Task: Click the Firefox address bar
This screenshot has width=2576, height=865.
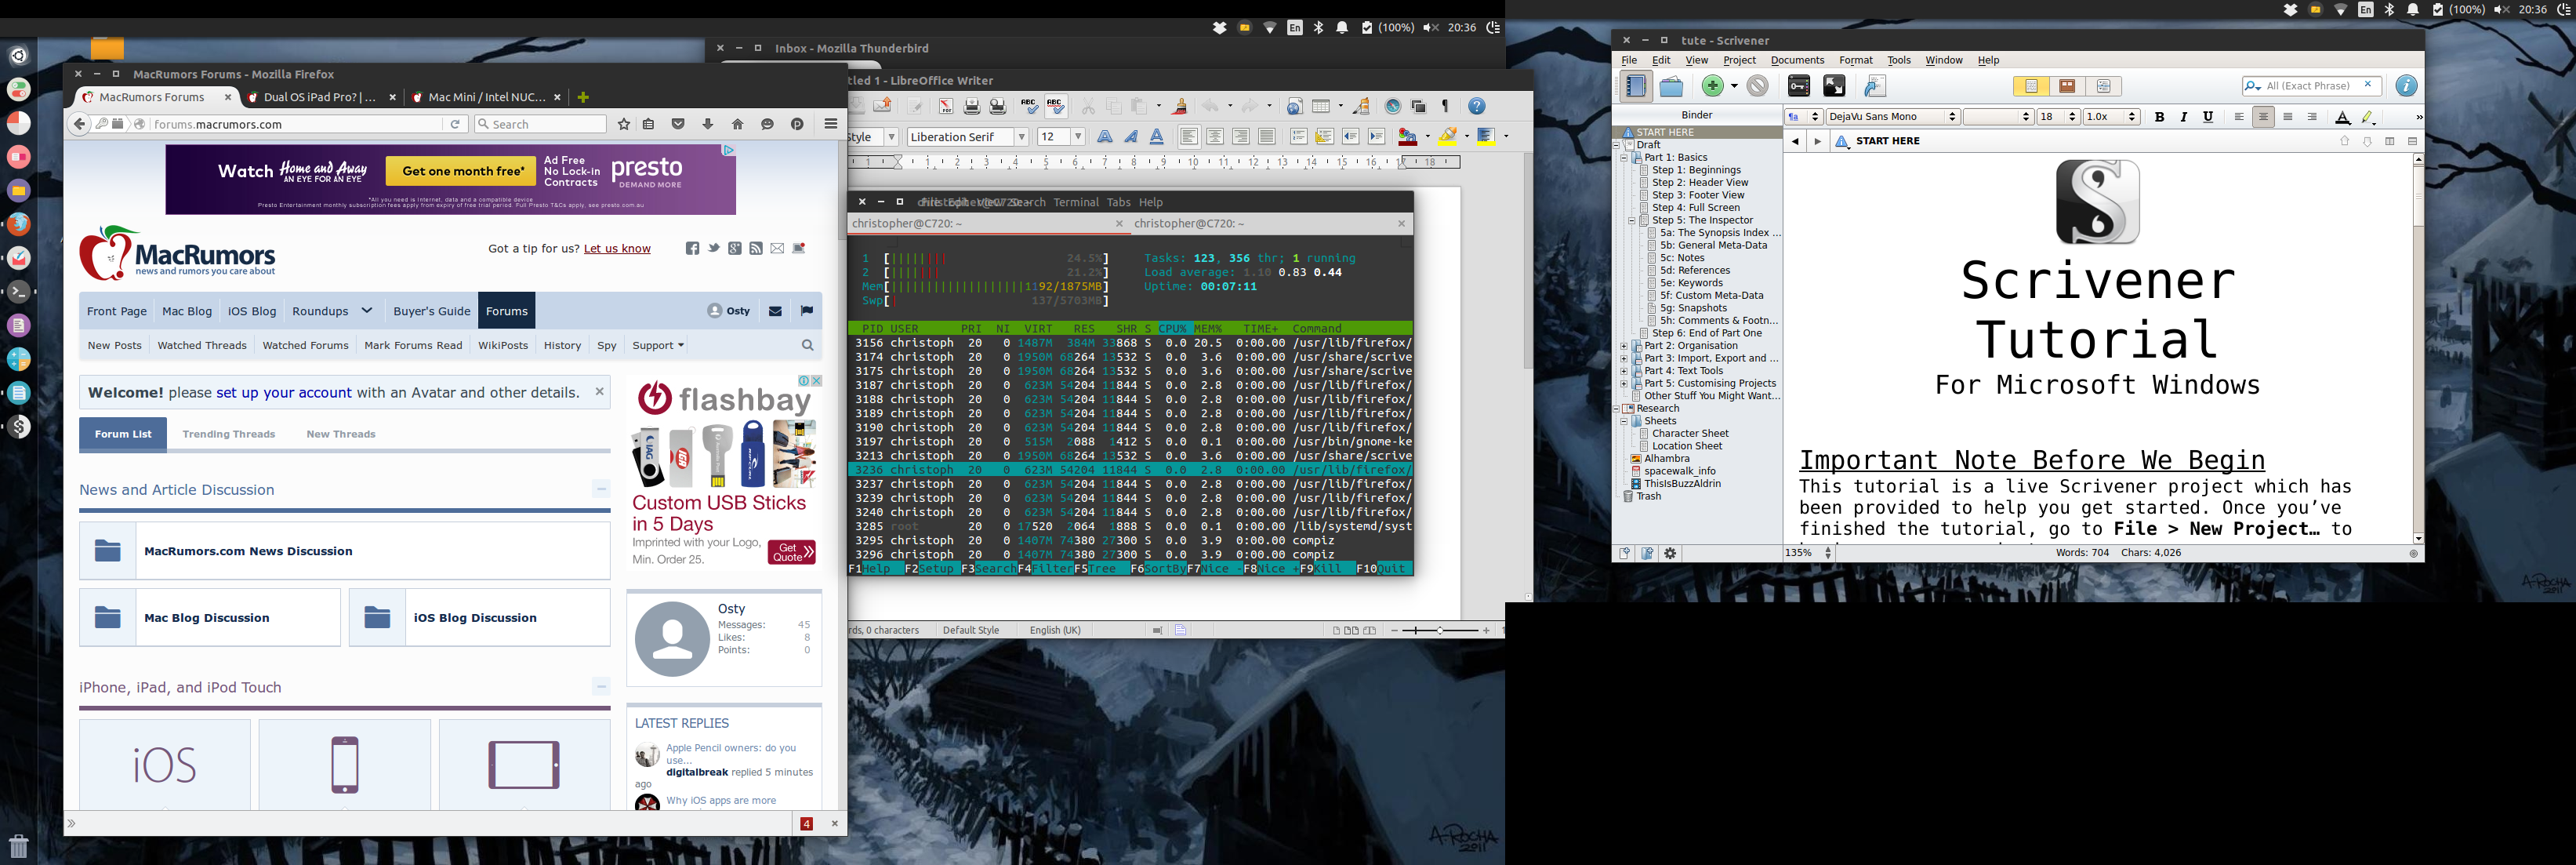Action: click(x=295, y=124)
